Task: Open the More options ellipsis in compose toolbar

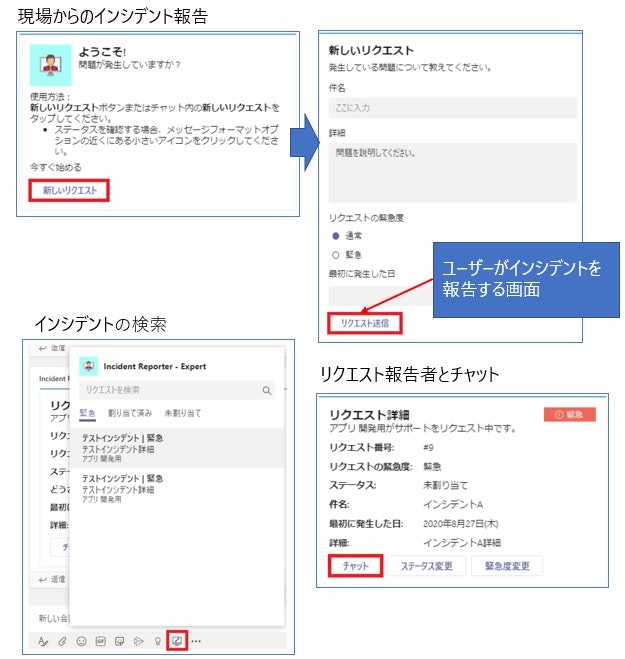Action: coord(196,641)
